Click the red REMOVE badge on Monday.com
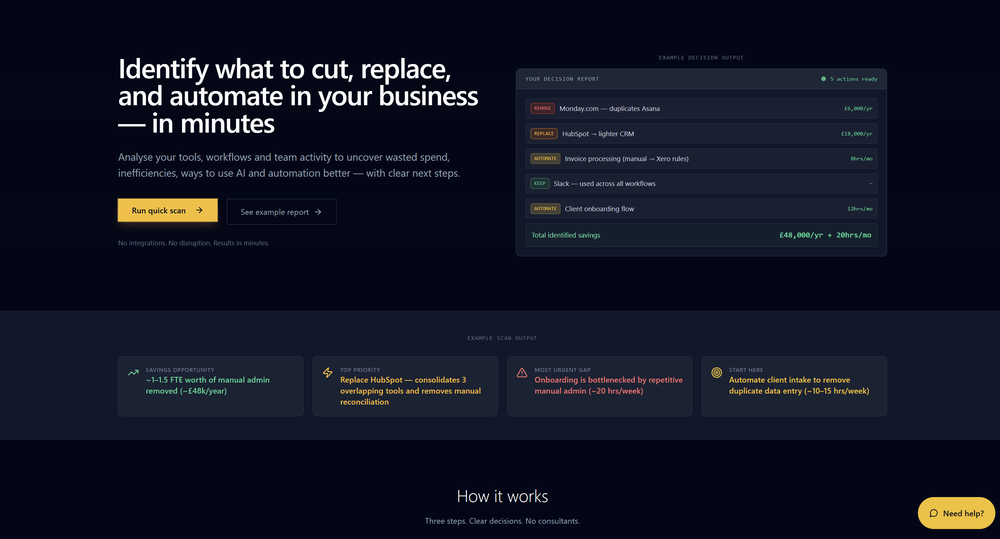This screenshot has height=539, width=1000. coord(542,108)
